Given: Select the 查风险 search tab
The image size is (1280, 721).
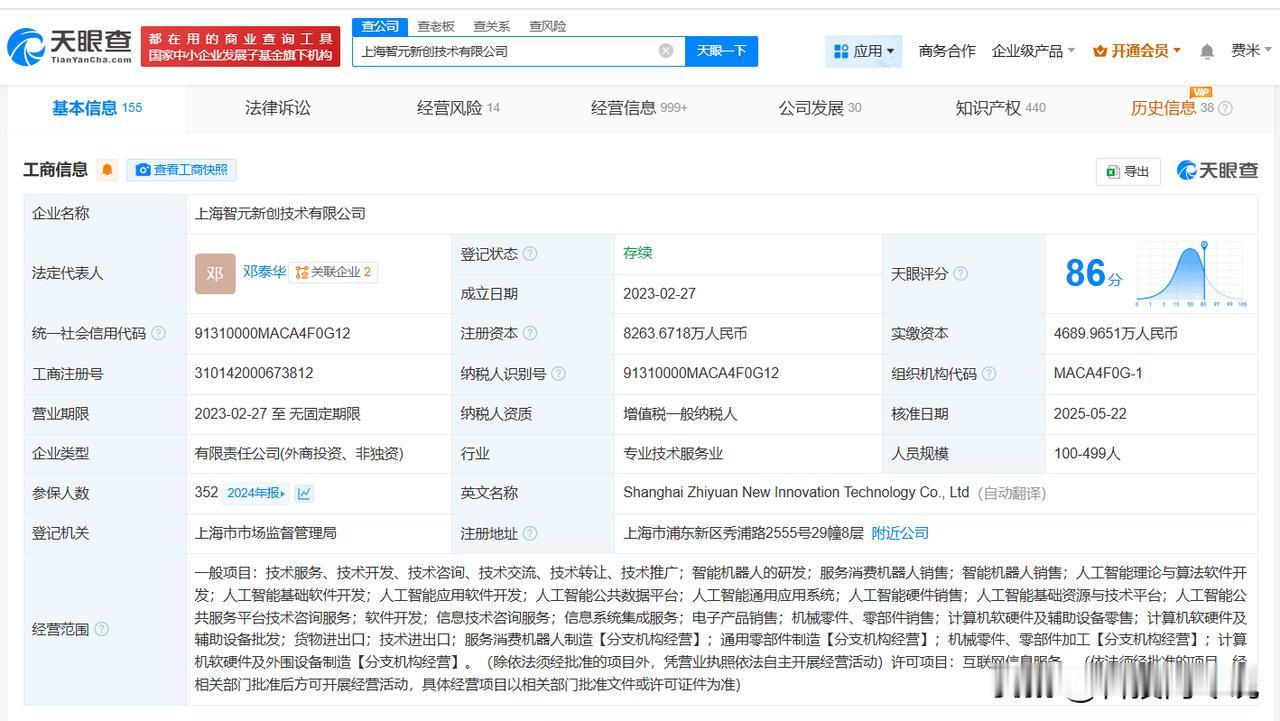Looking at the screenshot, I should (x=547, y=26).
